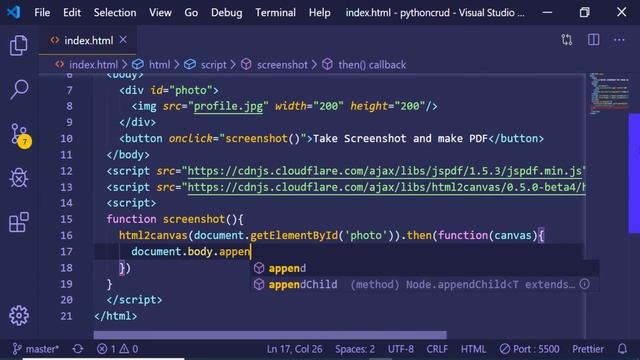
Task: Click the master* git branch indicator
Action: [36, 349]
